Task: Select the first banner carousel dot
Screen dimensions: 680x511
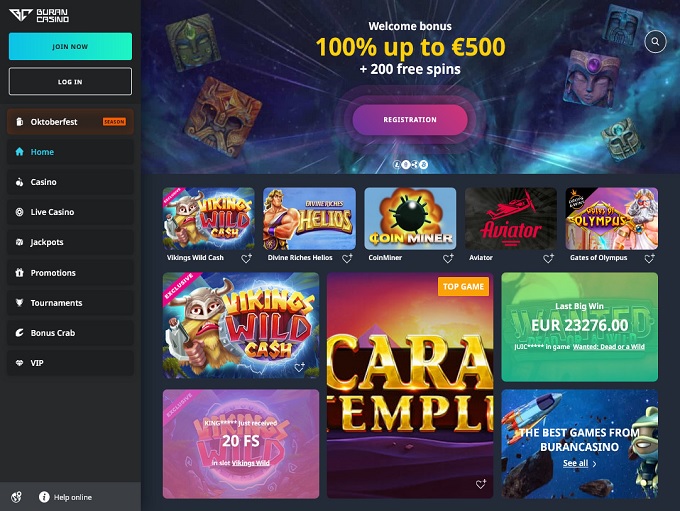Action: (x=396, y=164)
